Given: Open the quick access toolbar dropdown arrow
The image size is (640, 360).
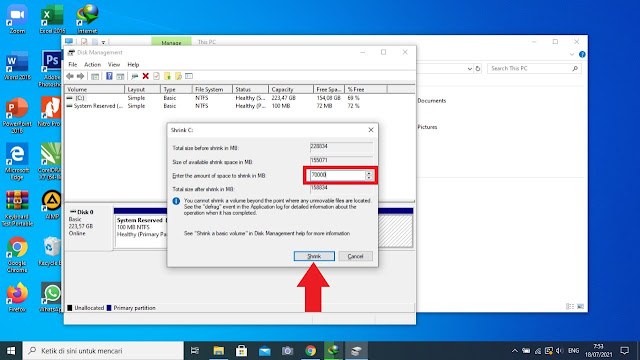Looking at the screenshot, I should click(103, 42).
